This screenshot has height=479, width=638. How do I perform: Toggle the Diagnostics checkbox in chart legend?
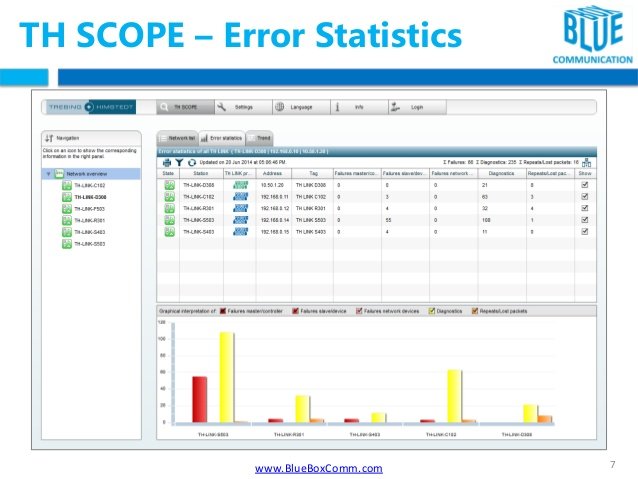coord(430,311)
